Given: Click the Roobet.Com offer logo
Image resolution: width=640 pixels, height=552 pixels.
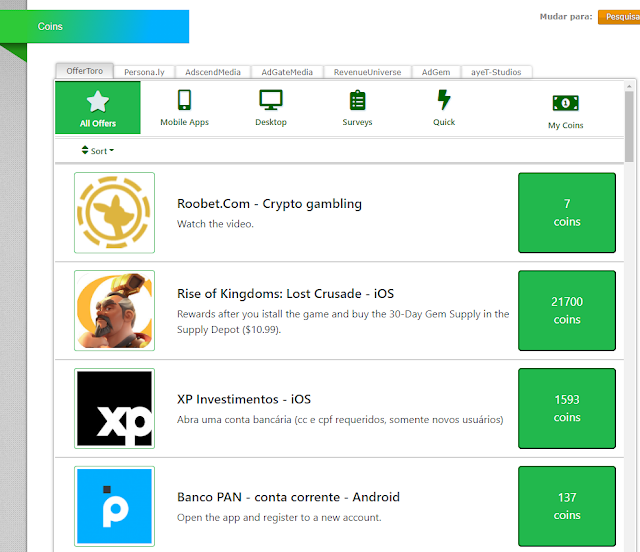Looking at the screenshot, I should pyautogui.click(x=114, y=213).
